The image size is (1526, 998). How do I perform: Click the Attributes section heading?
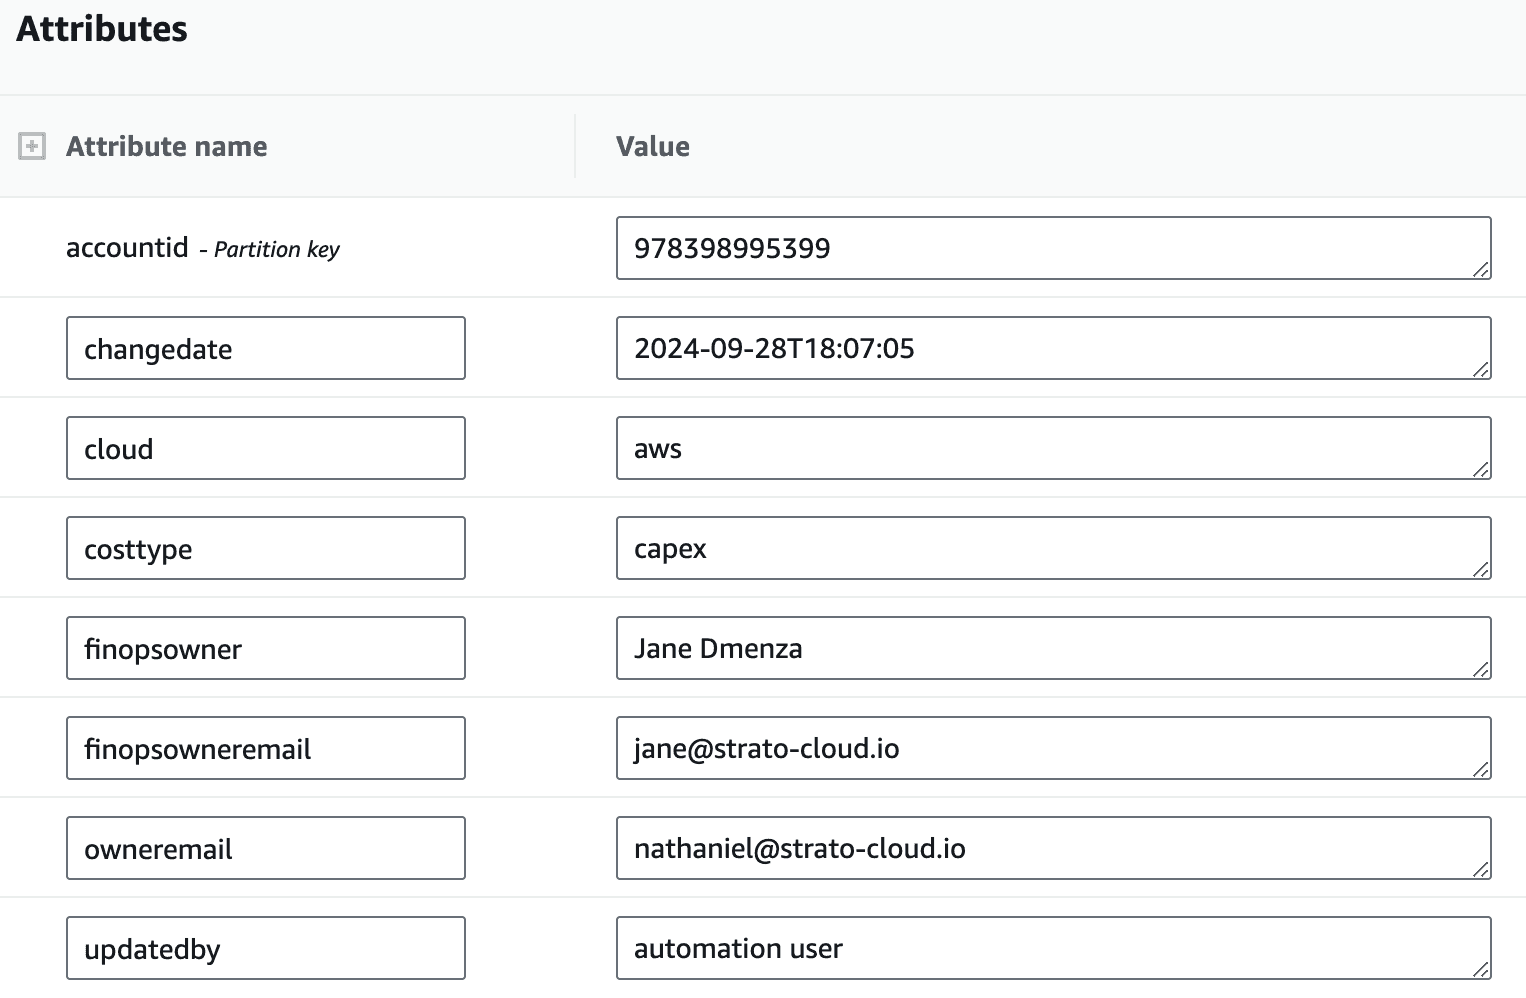click(x=102, y=29)
